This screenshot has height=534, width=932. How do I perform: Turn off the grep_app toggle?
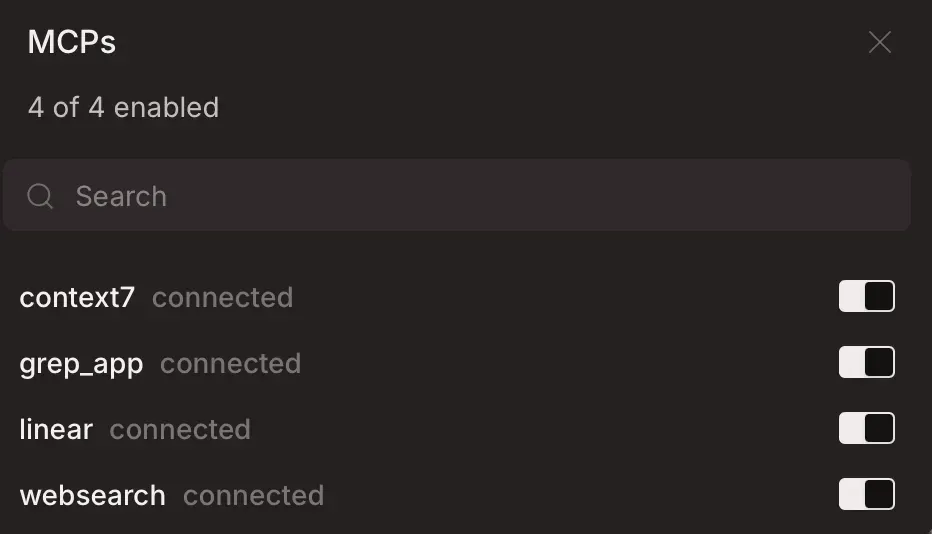[x=866, y=362]
